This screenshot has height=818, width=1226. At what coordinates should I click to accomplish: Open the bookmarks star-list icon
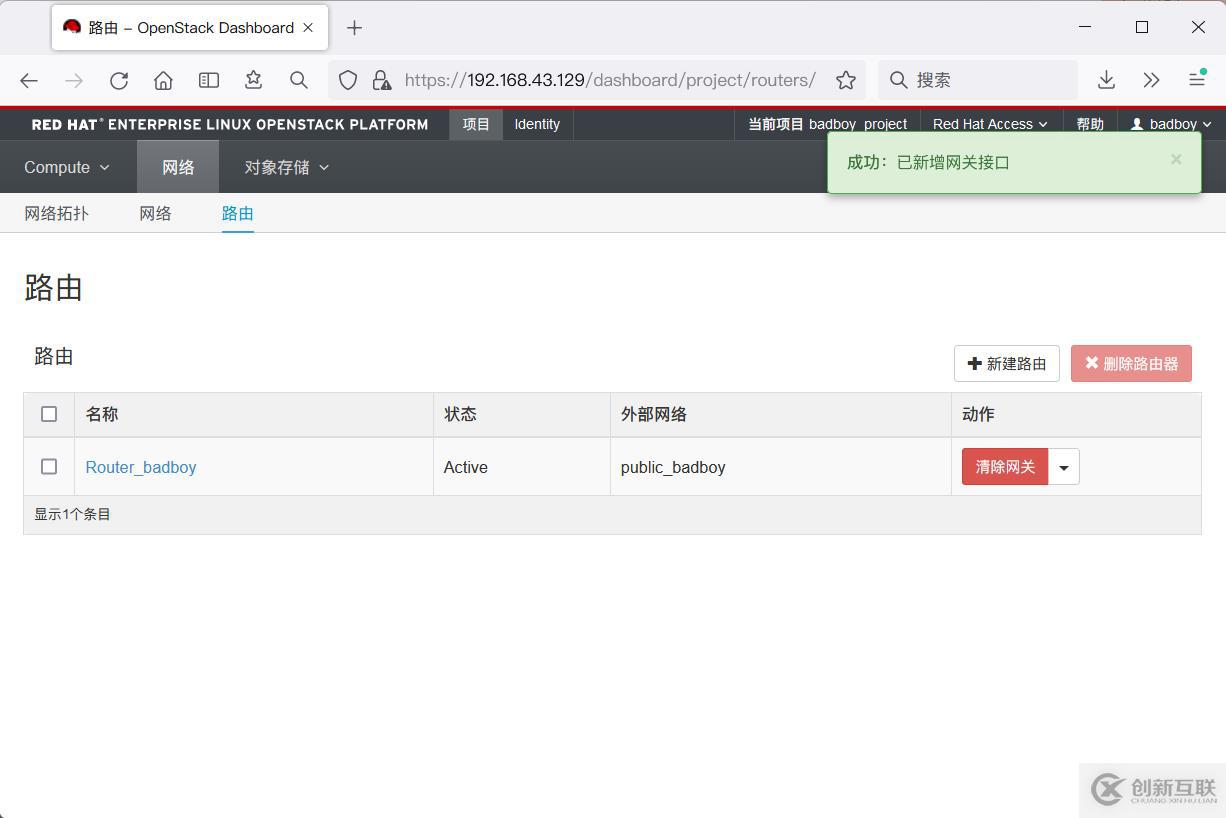[253, 80]
